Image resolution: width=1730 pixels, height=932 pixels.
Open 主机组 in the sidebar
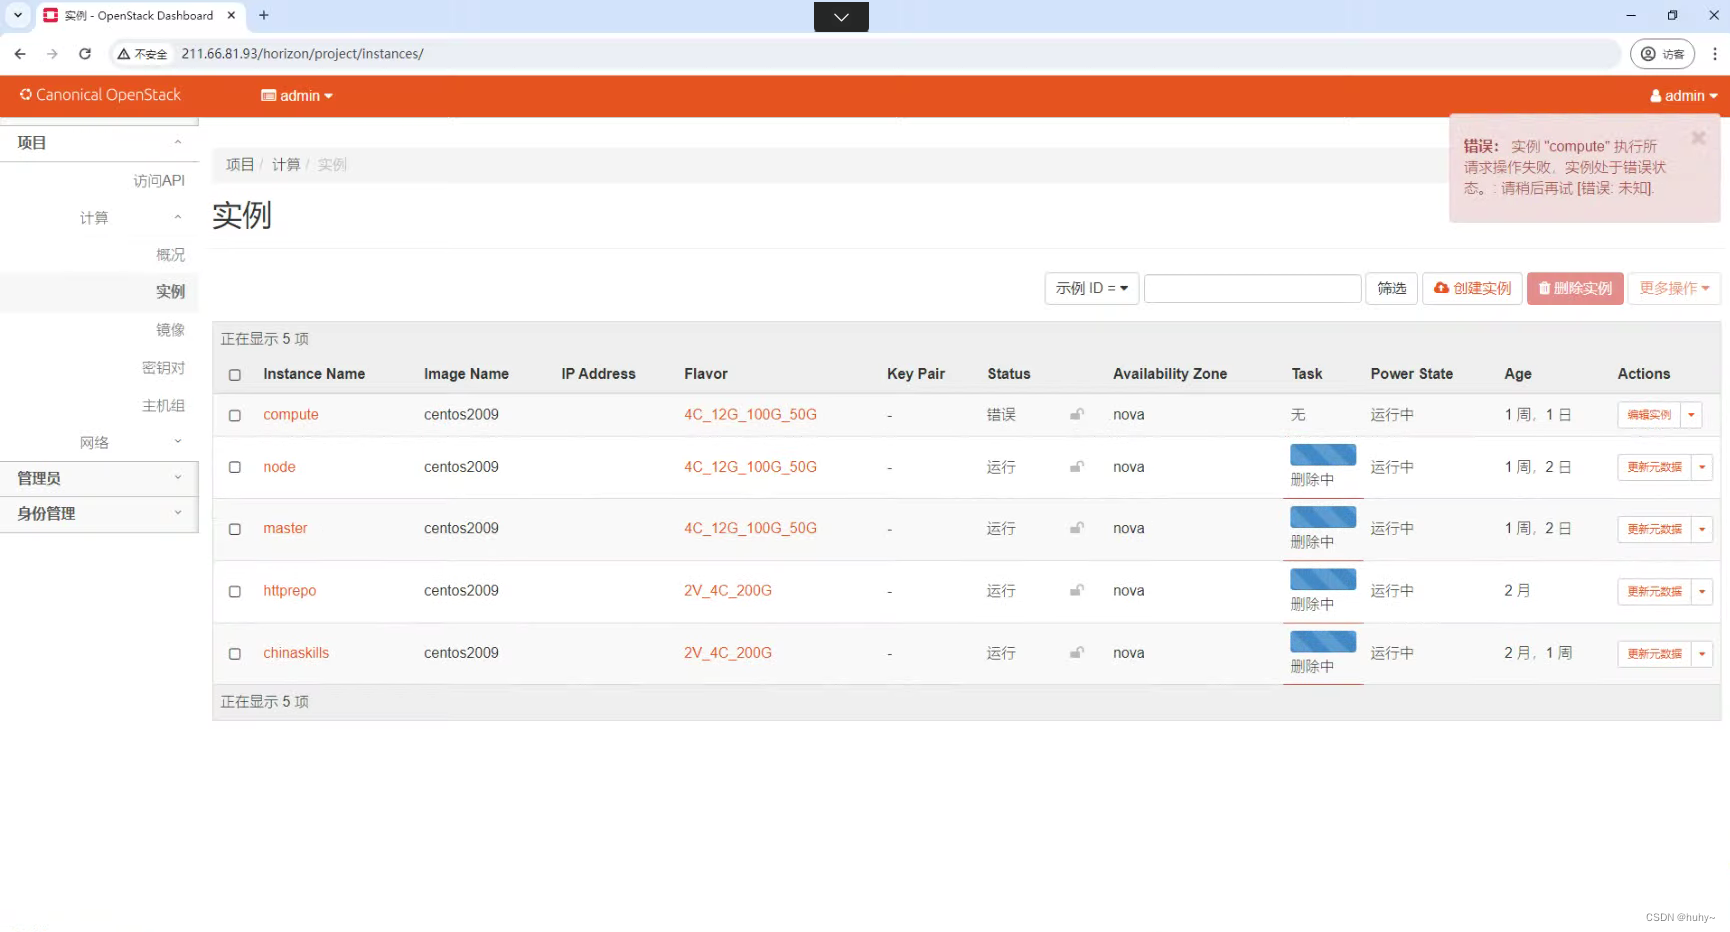point(163,405)
